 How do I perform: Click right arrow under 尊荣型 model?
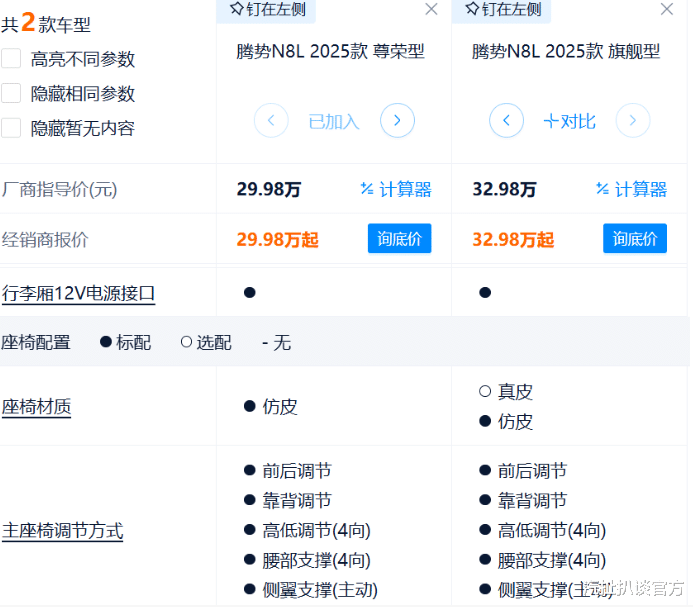397,120
